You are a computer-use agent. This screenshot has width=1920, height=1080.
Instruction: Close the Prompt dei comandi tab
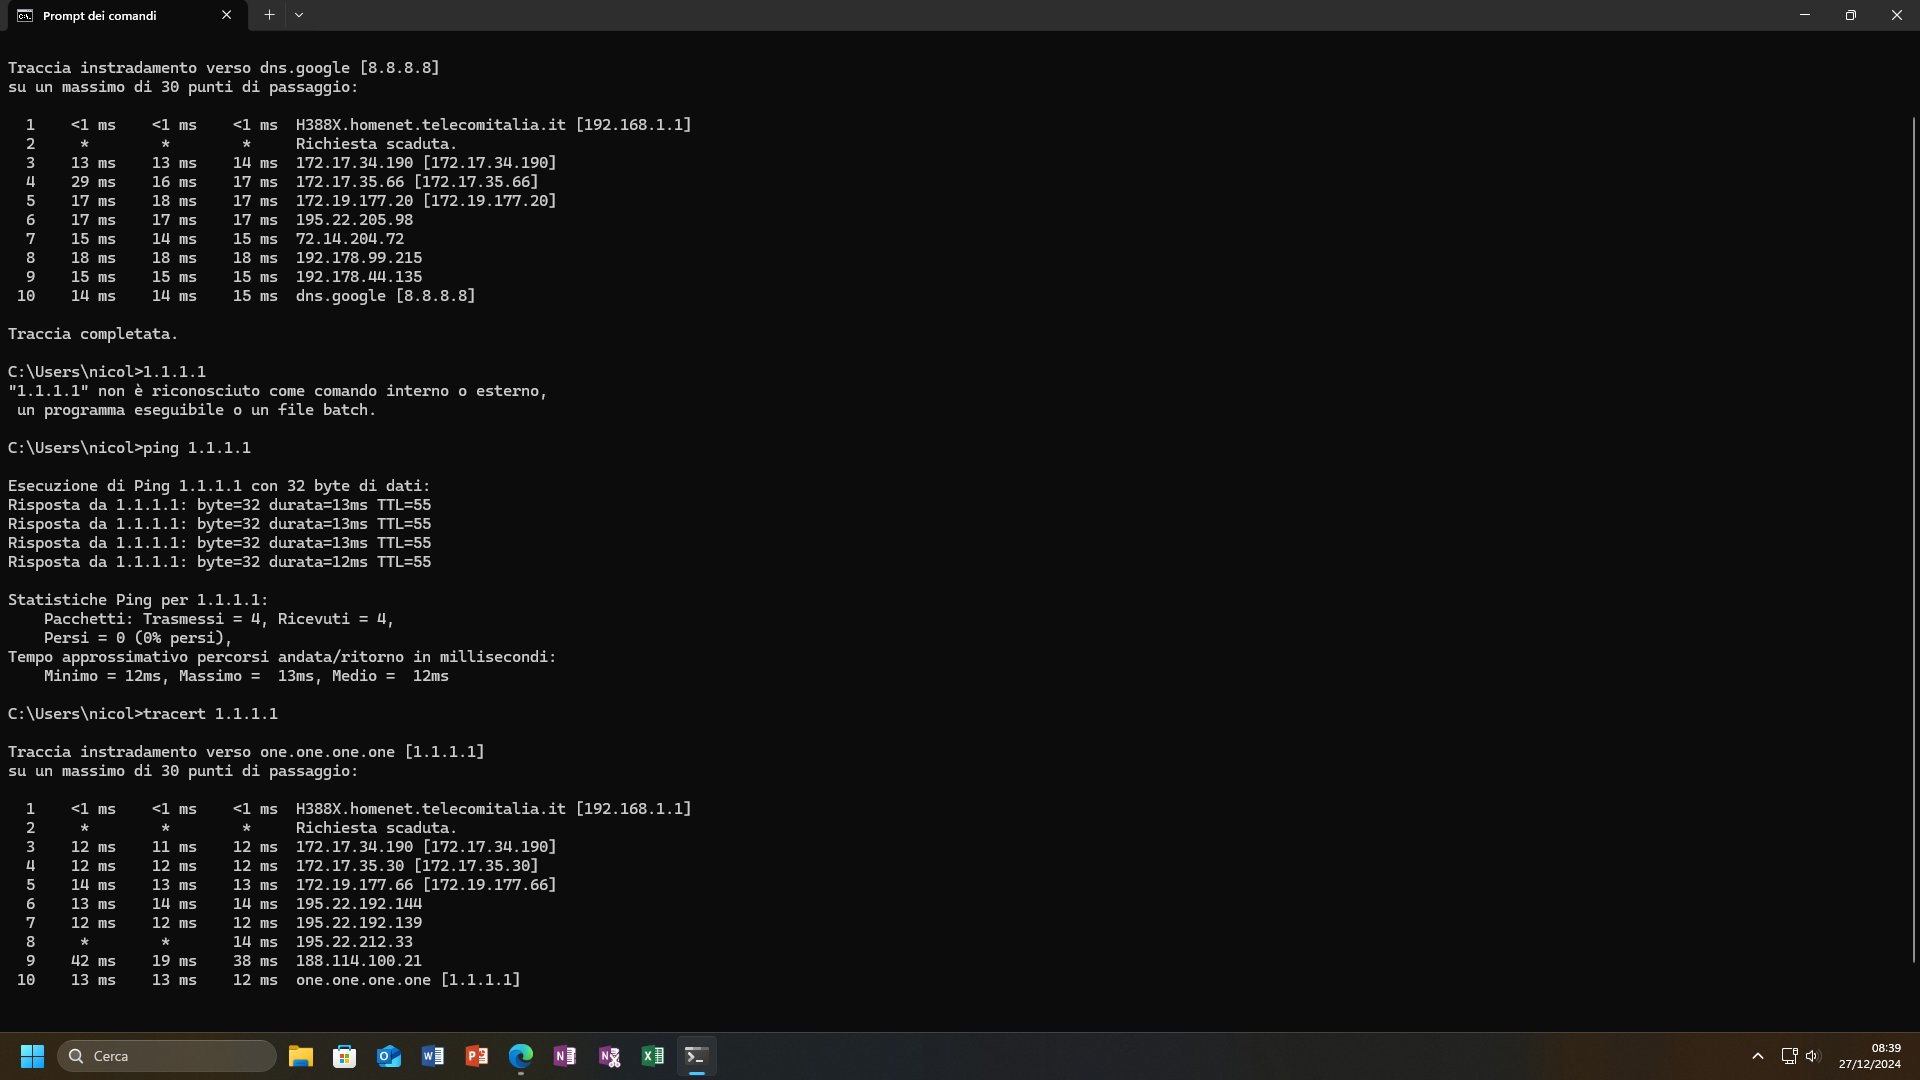tap(226, 15)
